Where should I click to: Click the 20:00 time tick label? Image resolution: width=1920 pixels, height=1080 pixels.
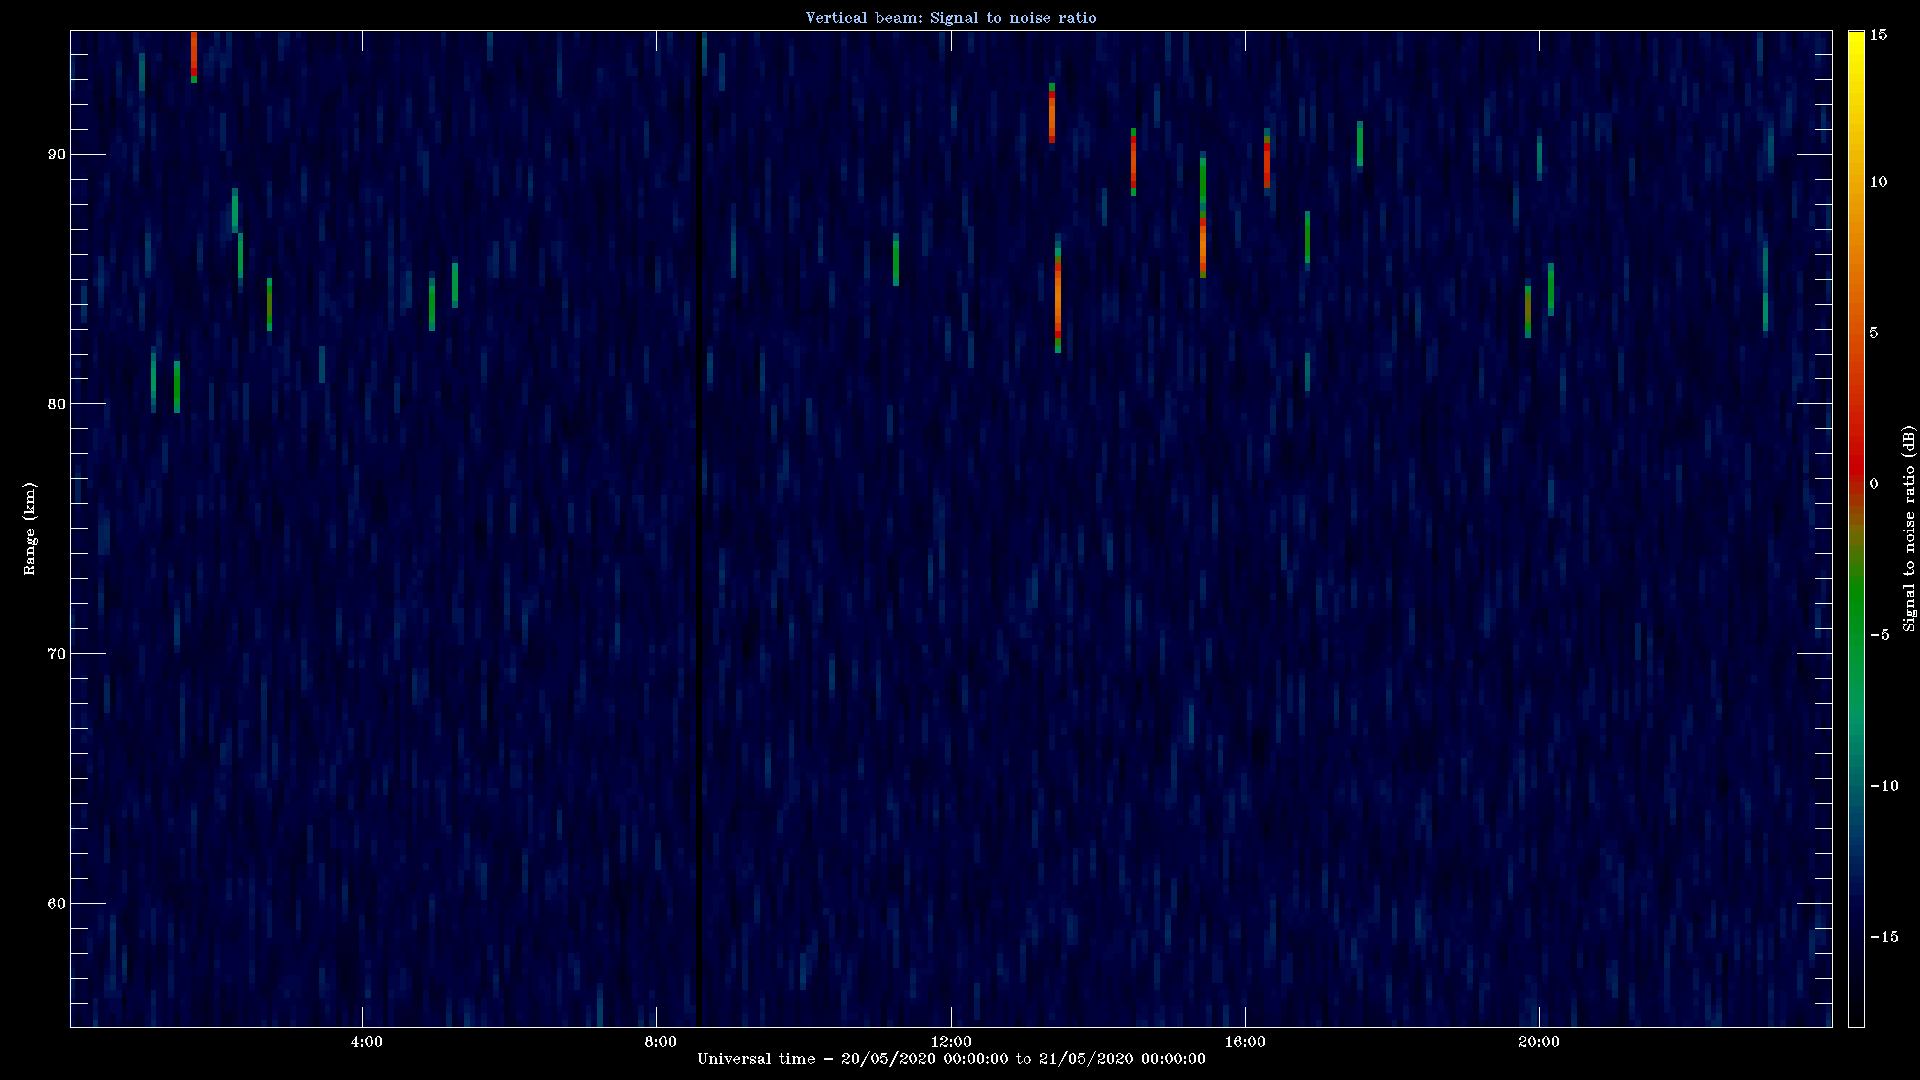point(1538,1042)
